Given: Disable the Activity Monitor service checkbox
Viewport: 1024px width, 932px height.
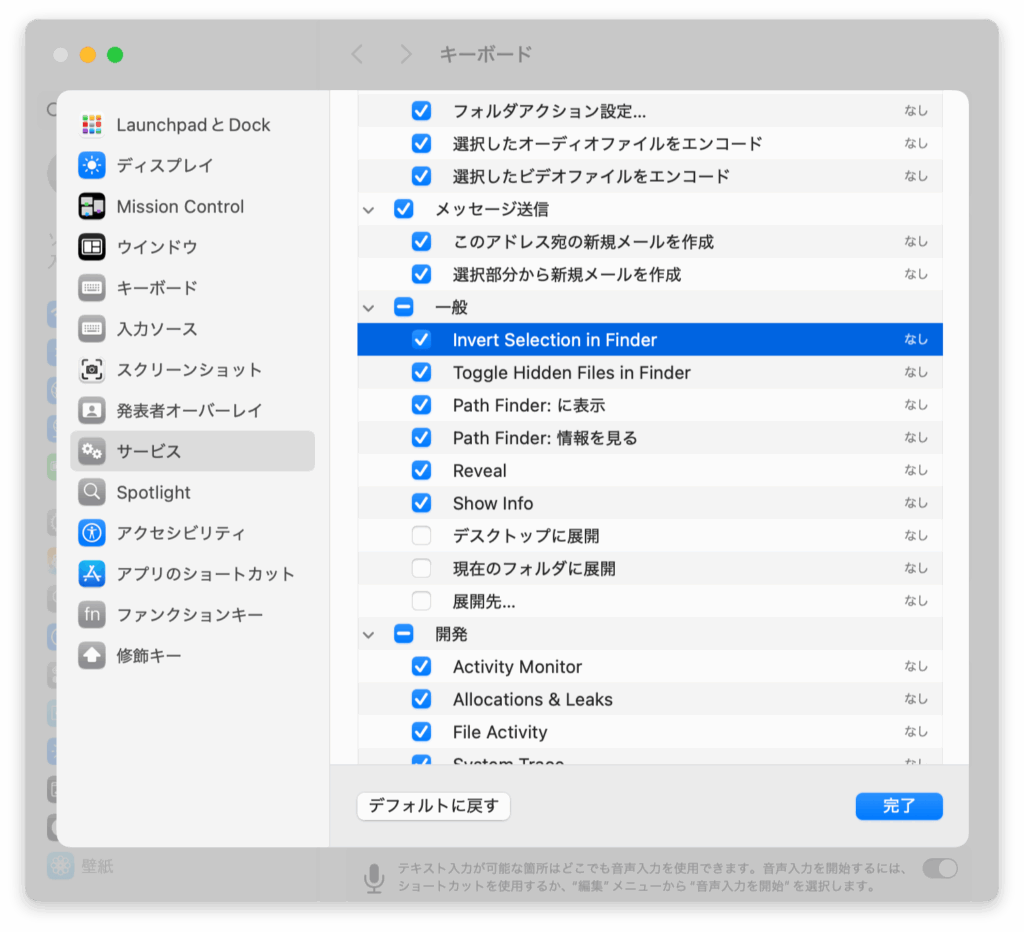Looking at the screenshot, I should [x=421, y=667].
